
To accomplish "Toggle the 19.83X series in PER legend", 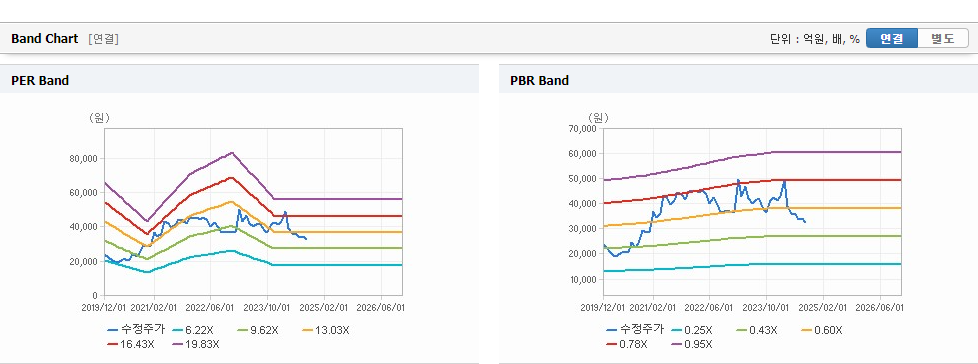I will point(195,343).
